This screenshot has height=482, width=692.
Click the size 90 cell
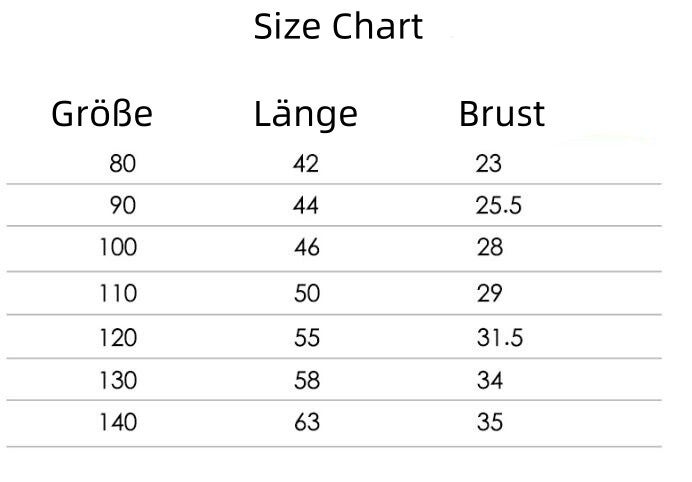122,206
